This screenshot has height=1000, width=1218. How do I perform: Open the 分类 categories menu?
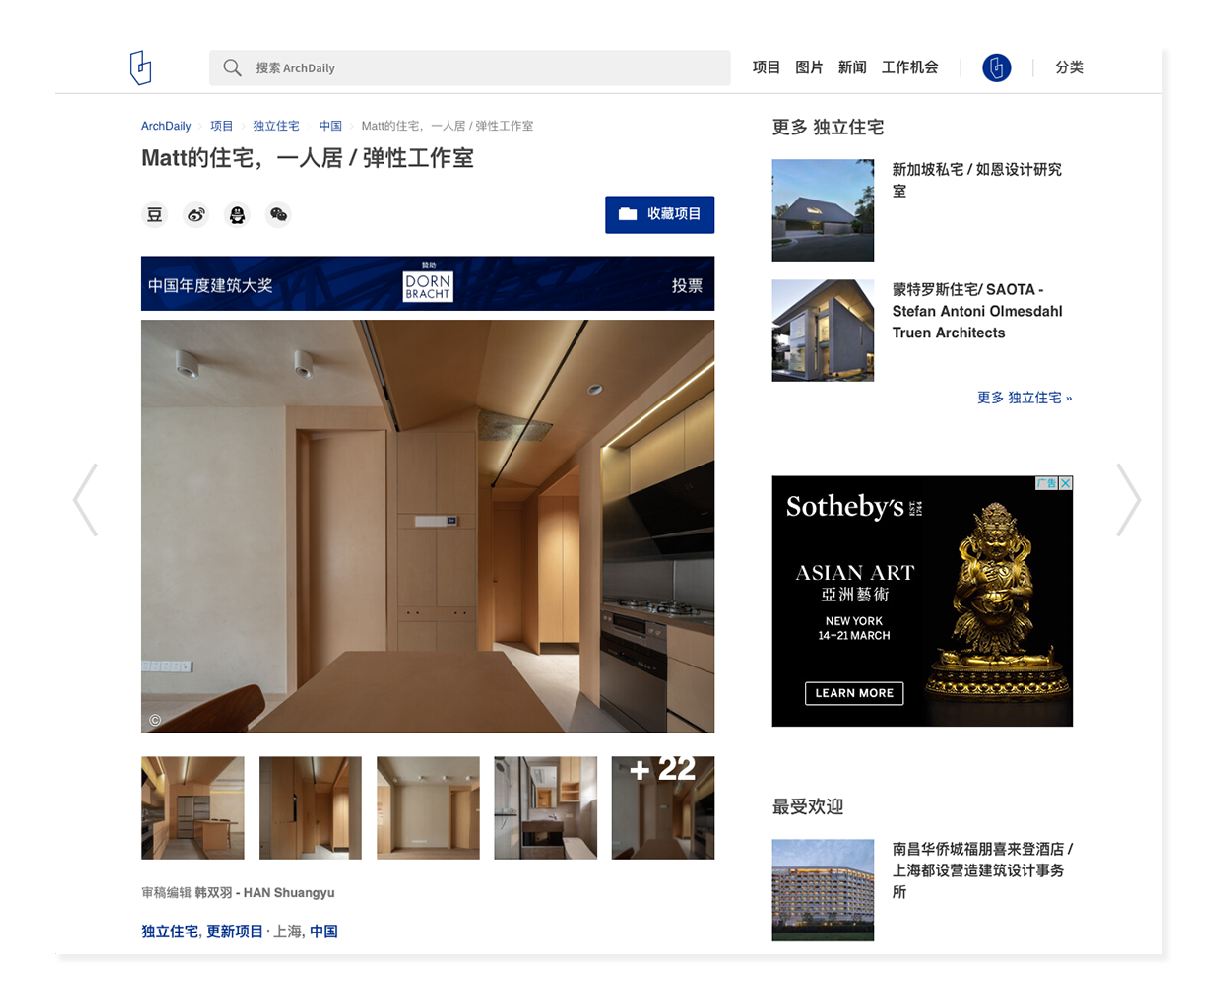(1069, 68)
